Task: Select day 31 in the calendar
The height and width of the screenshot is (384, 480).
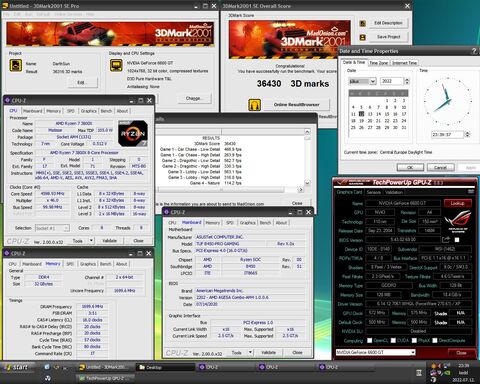Action: pyautogui.click(x=403, y=128)
